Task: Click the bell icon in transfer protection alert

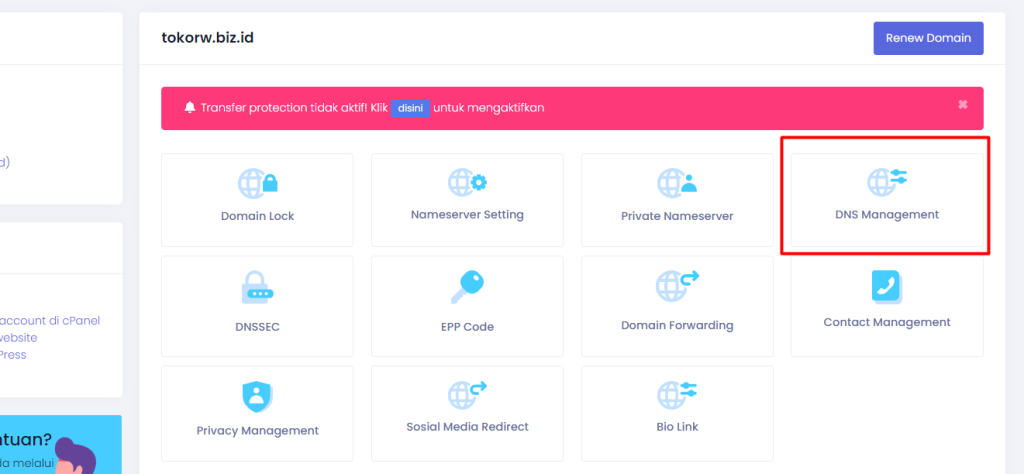Action: (190, 108)
